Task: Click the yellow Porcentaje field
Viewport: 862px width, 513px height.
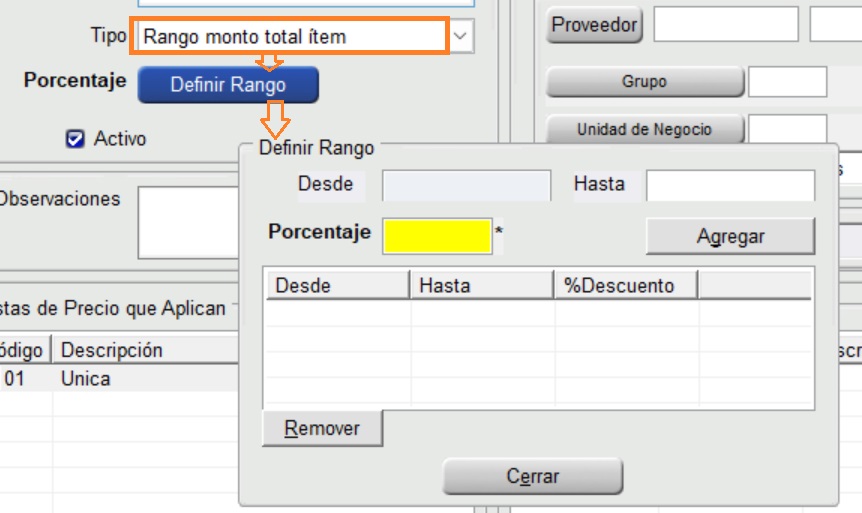Action: pyautogui.click(x=437, y=235)
